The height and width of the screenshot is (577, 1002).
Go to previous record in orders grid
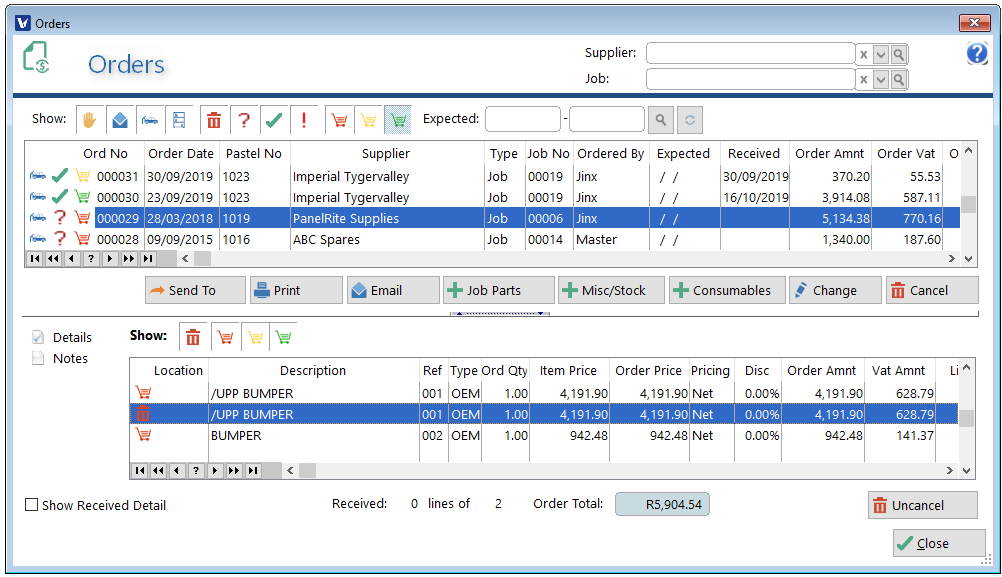[x=72, y=259]
